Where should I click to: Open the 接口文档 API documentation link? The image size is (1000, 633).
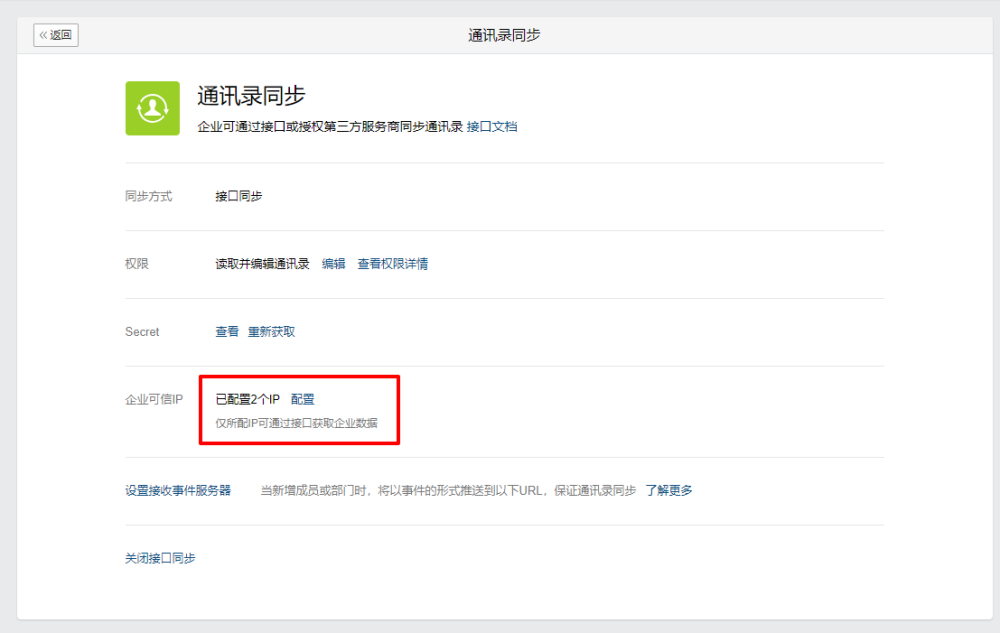(492, 126)
